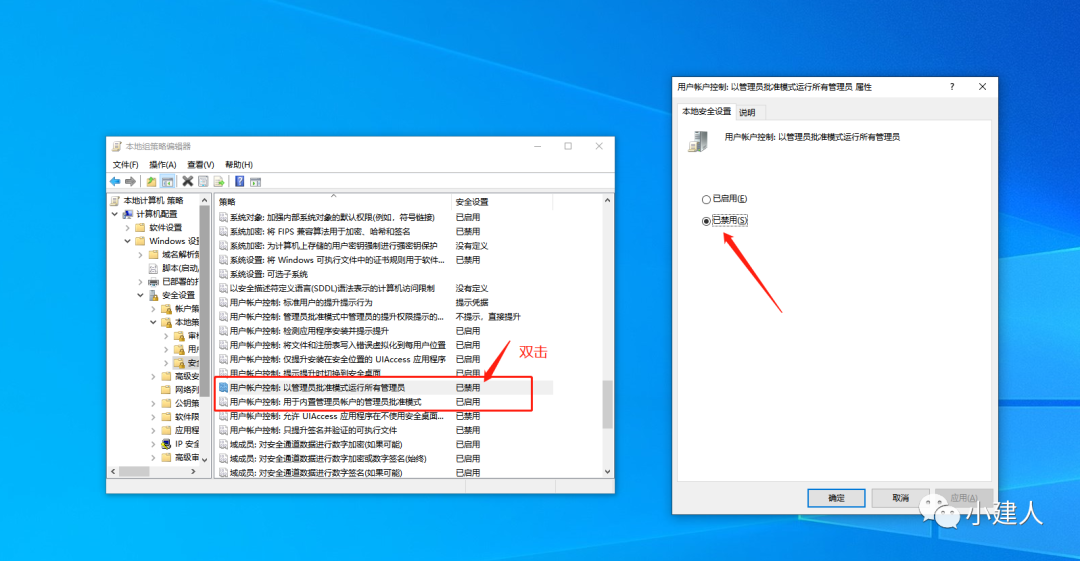This screenshot has height=561, width=1080.
Task: Switch to the 本地安全设置 tab
Action: click(706, 111)
